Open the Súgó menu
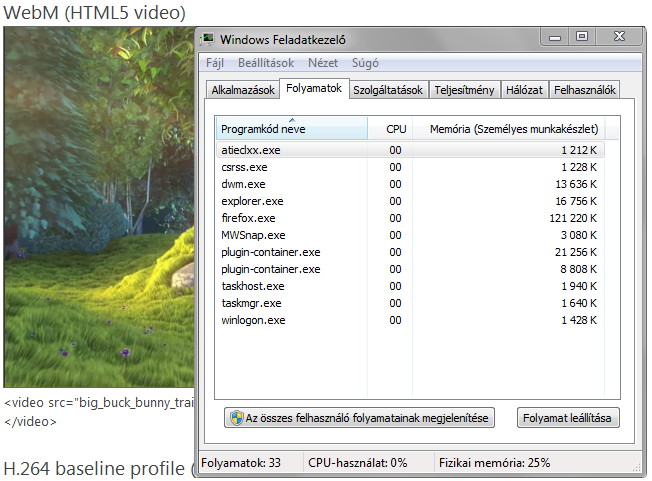The image size is (652, 481). click(365, 63)
